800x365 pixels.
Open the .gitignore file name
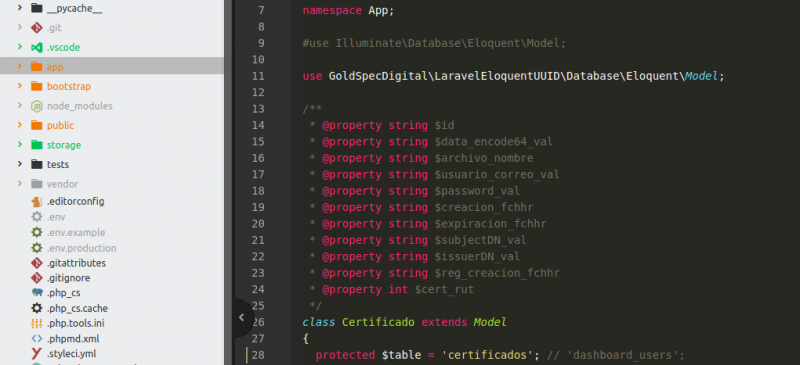68,278
